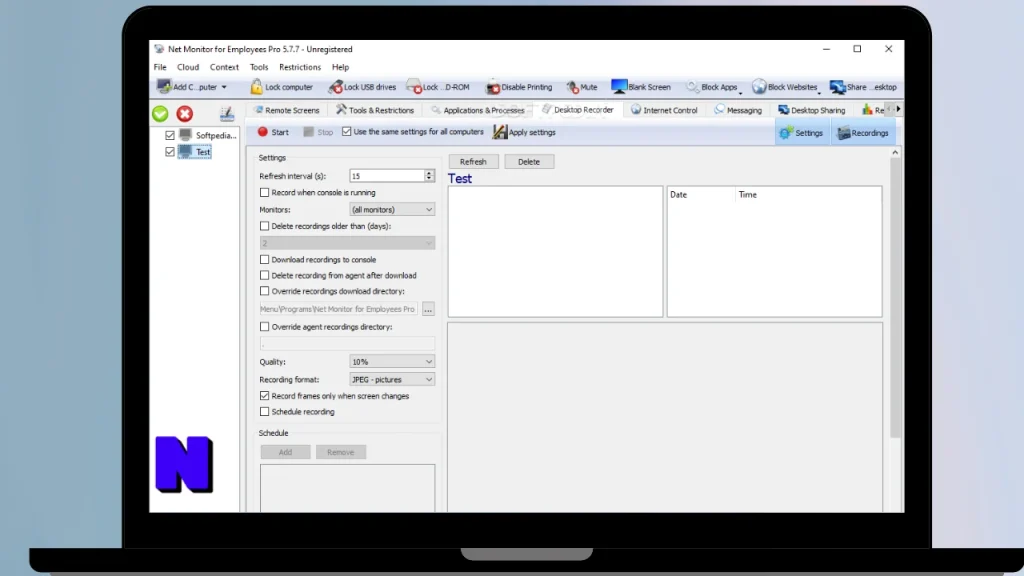Image resolution: width=1024 pixels, height=576 pixels.
Task: Click the Mute toolbar icon
Action: pyautogui.click(x=573, y=87)
